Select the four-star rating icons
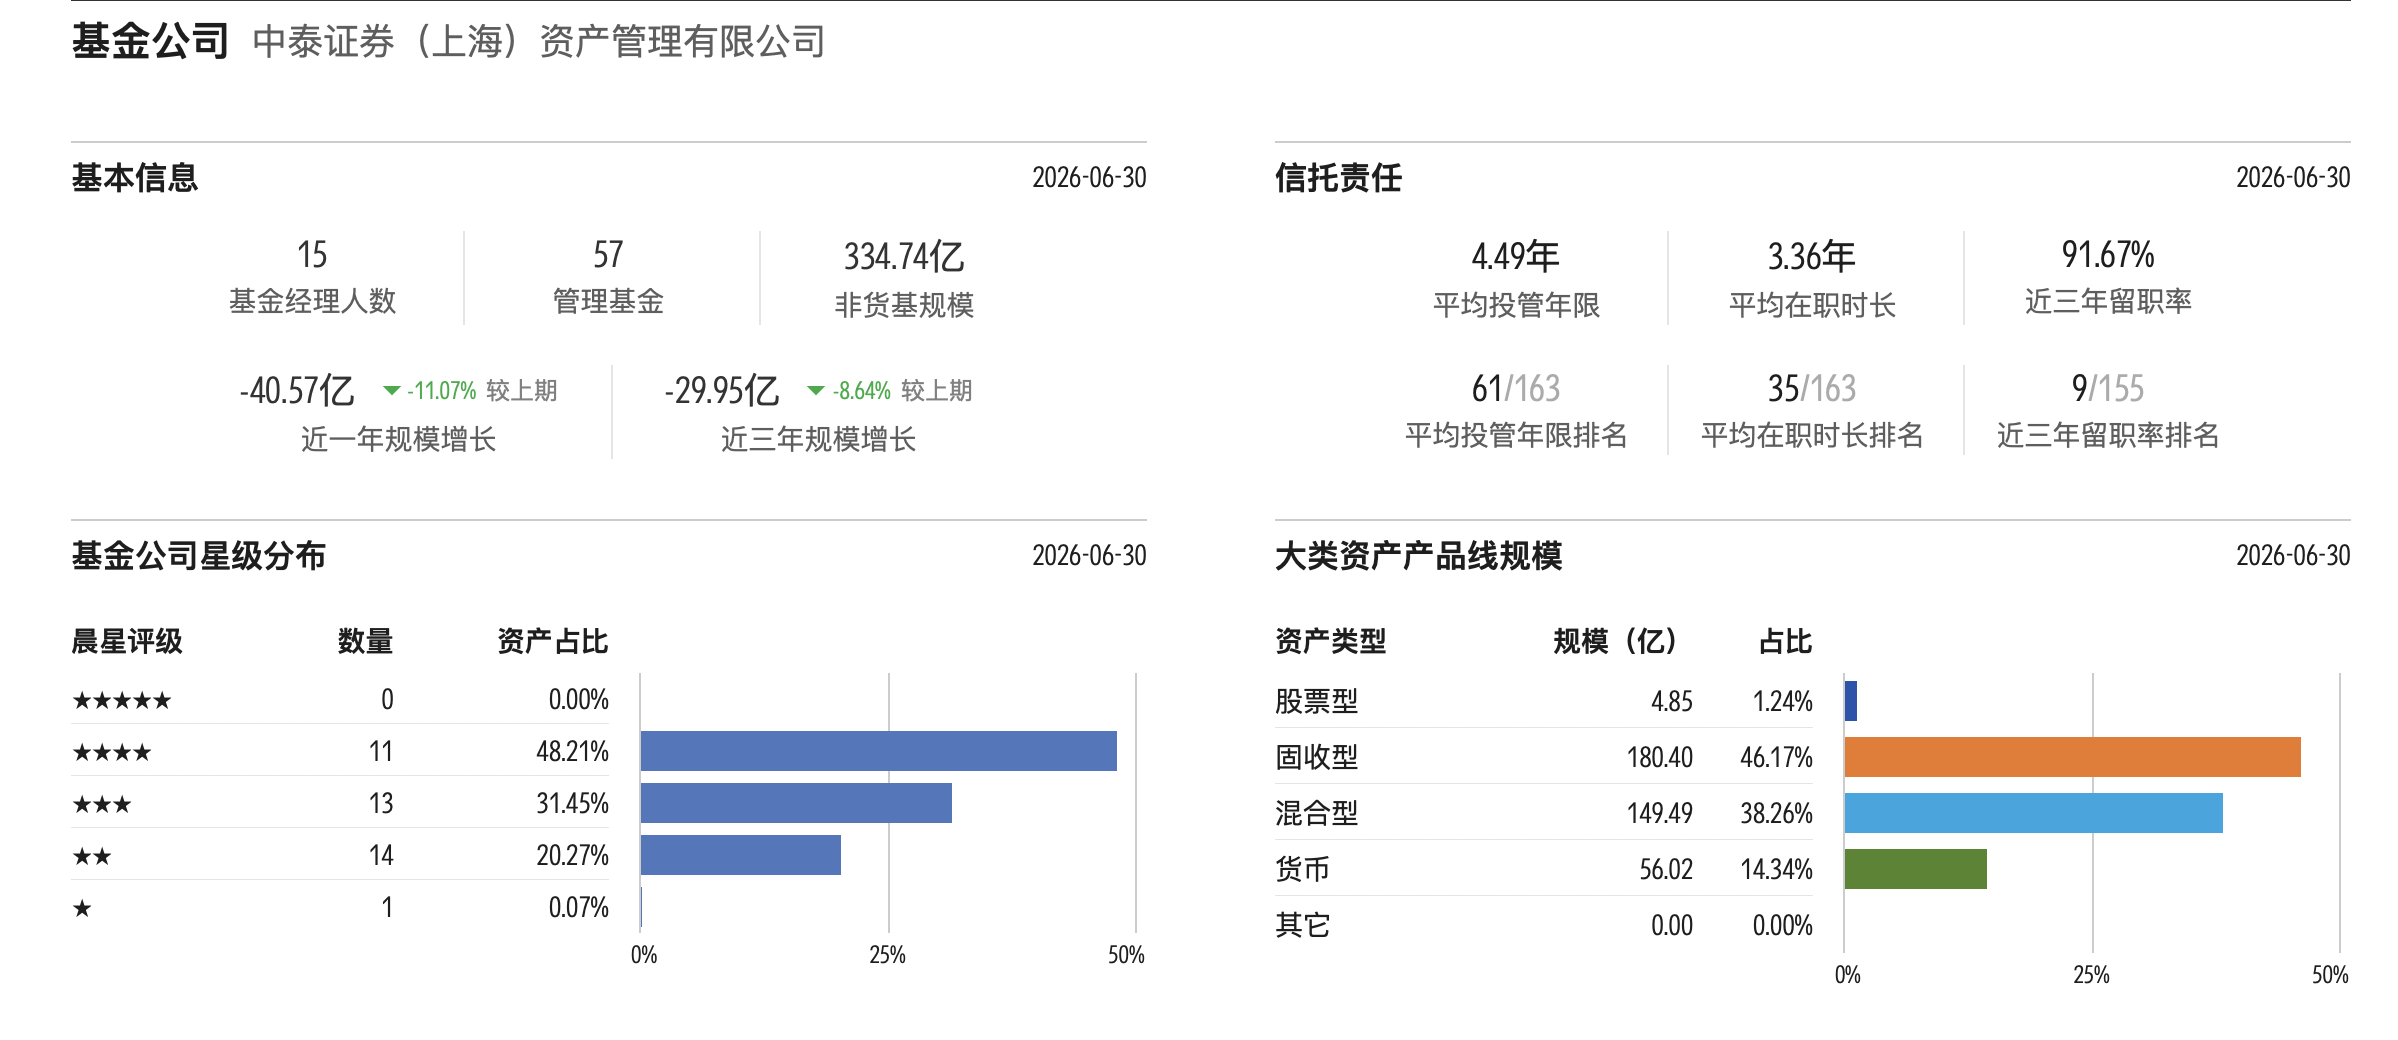The height and width of the screenshot is (1040, 2398). pyautogui.click(x=112, y=752)
